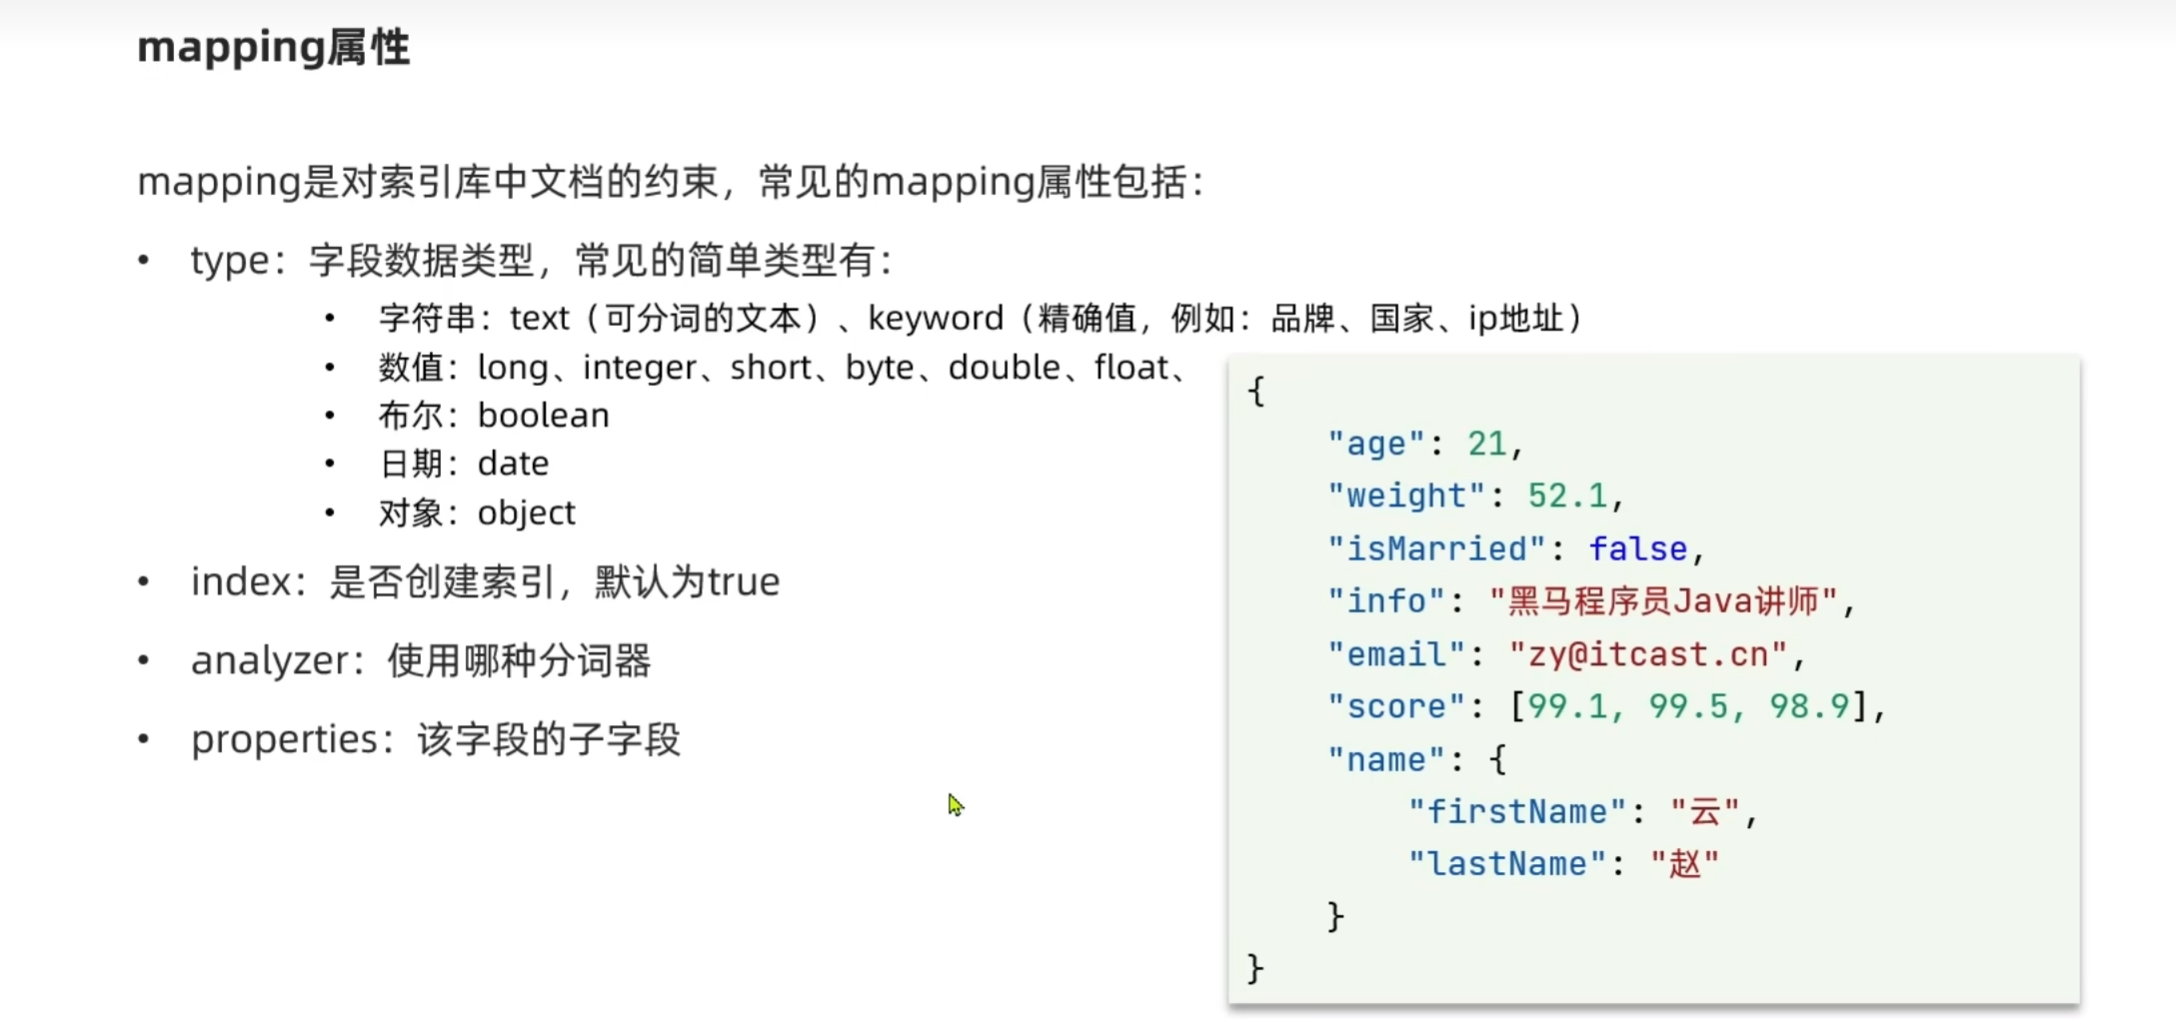Click the word "short" in the numeric types
The height and width of the screenshot is (1035, 2176).
pos(771,368)
